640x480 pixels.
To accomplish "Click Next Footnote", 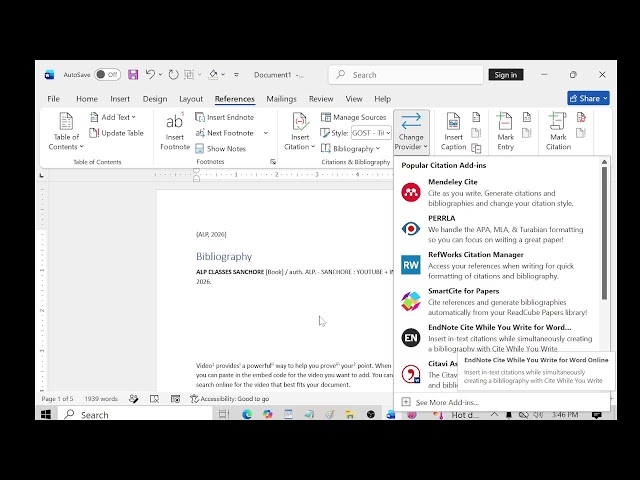I will tap(224, 133).
